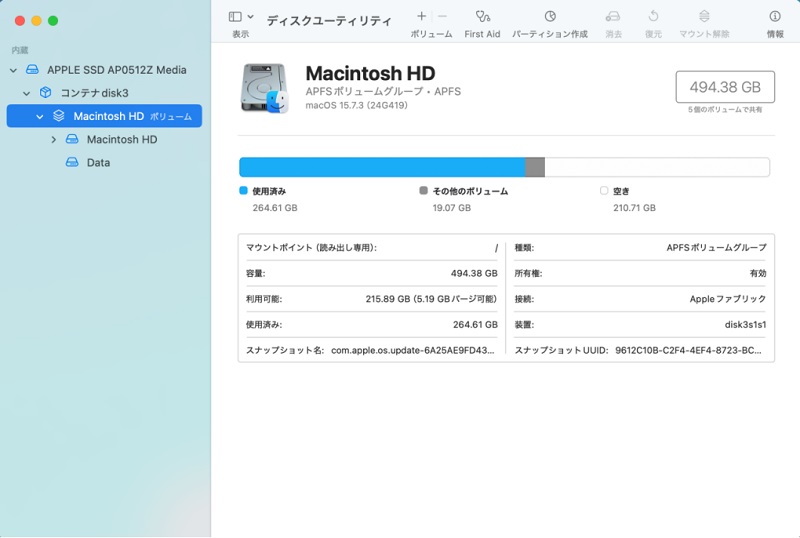The width and height of the screenshot is (800, 538).
Task: Collapse the APPLE SSD AP0512Z Media tree
Action: click(13, 70)
